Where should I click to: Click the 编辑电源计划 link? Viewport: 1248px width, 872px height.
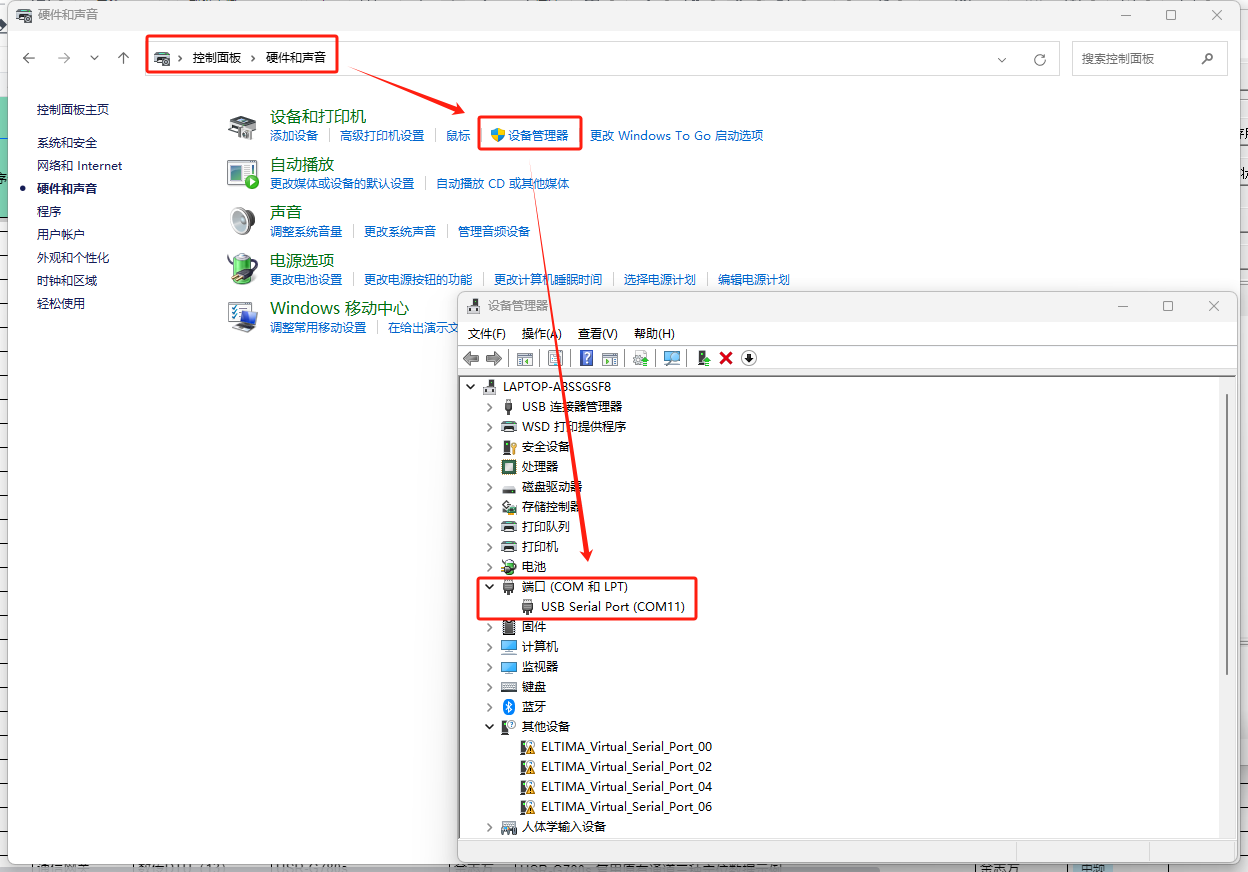754,279
